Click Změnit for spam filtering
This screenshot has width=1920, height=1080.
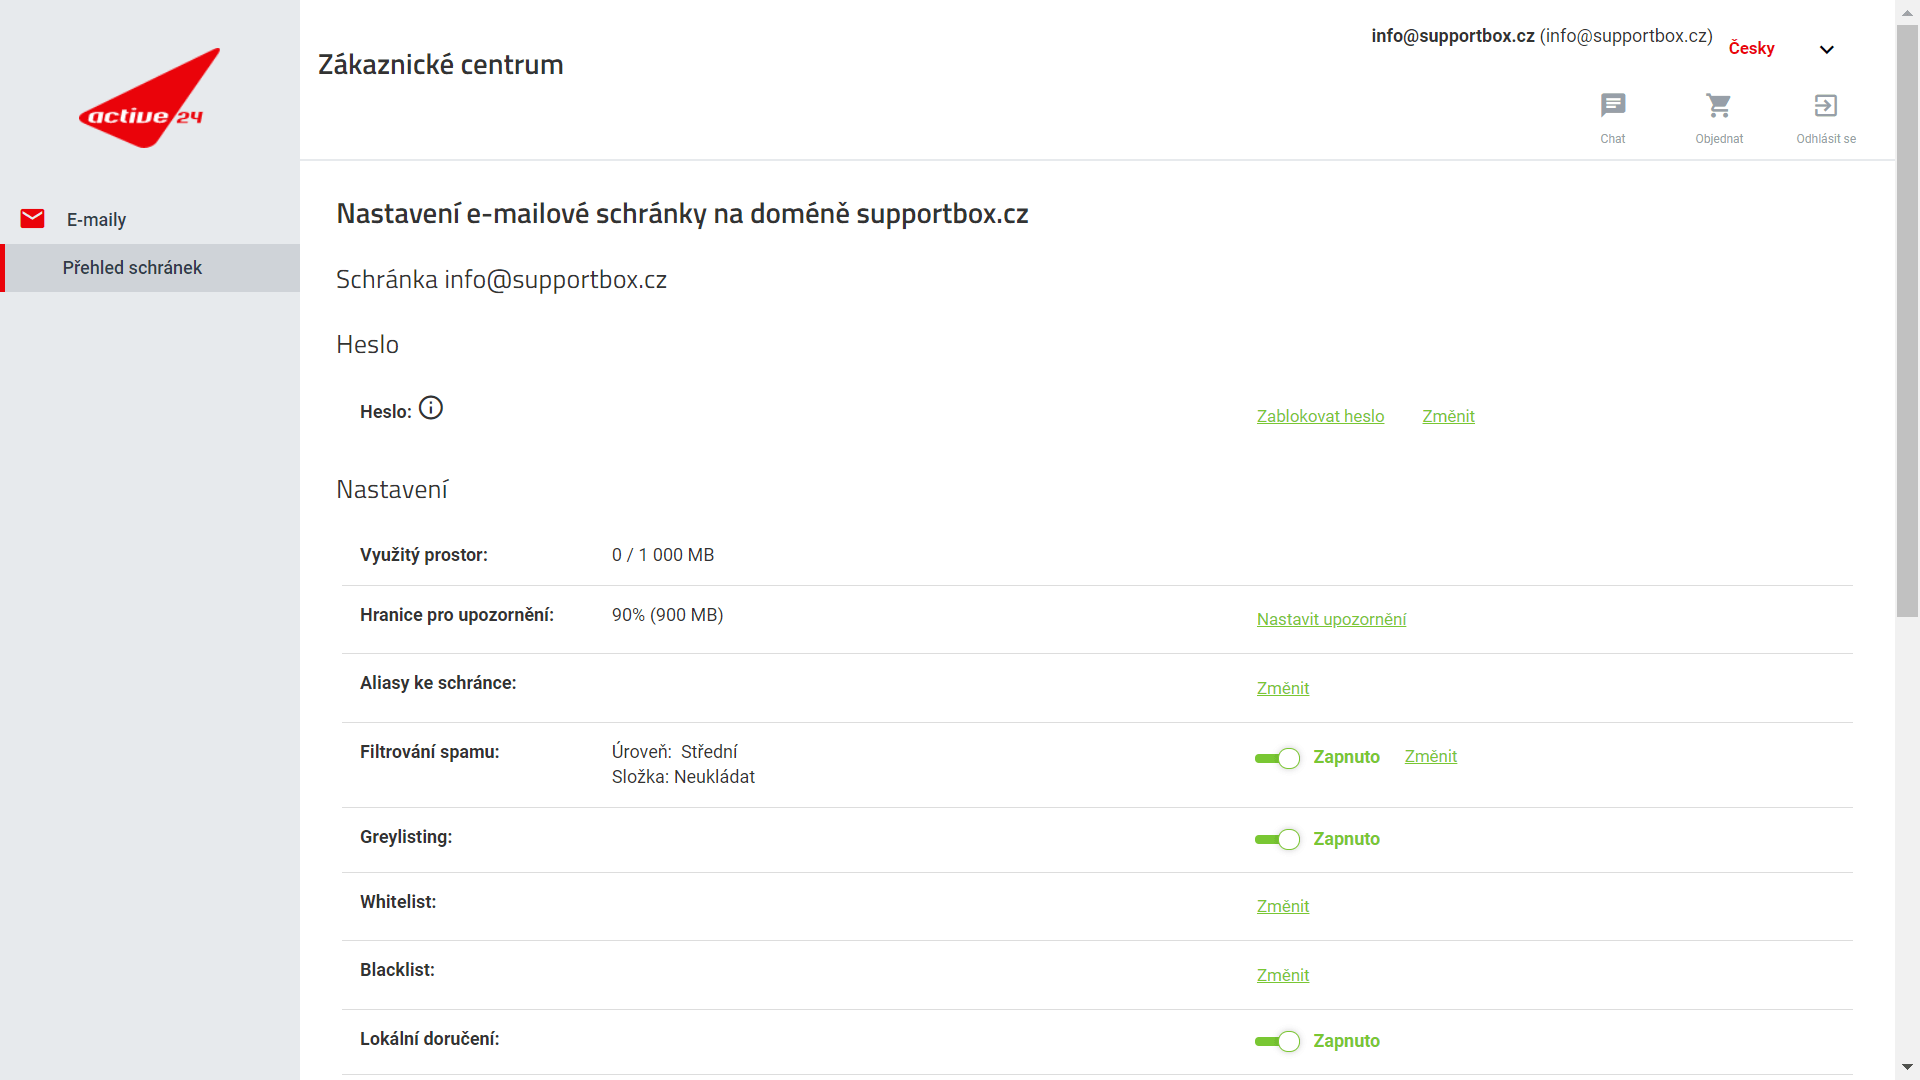coord(1430,757)
